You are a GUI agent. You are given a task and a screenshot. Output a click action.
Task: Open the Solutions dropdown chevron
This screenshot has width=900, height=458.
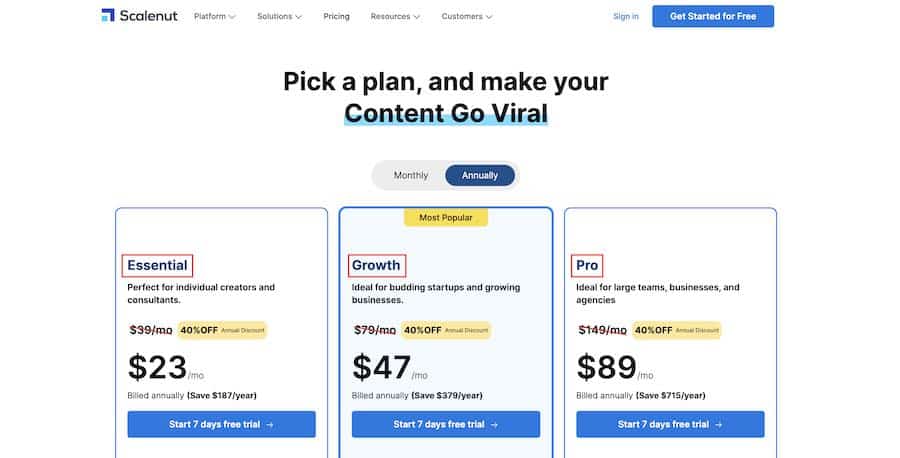298,17
